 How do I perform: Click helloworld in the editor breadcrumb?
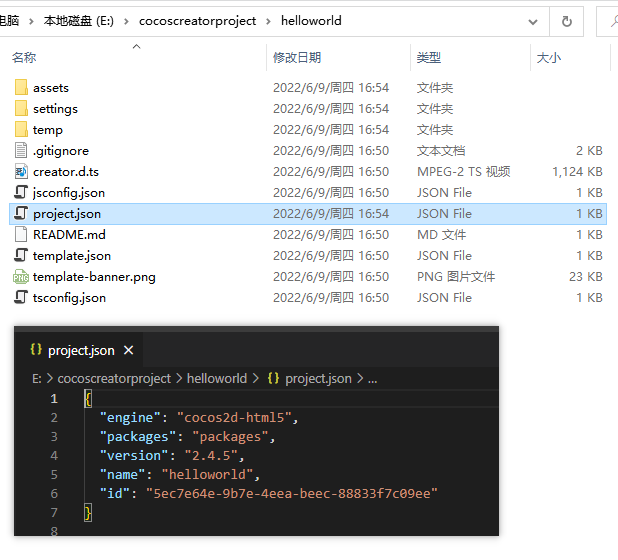[x=216, y=379]
